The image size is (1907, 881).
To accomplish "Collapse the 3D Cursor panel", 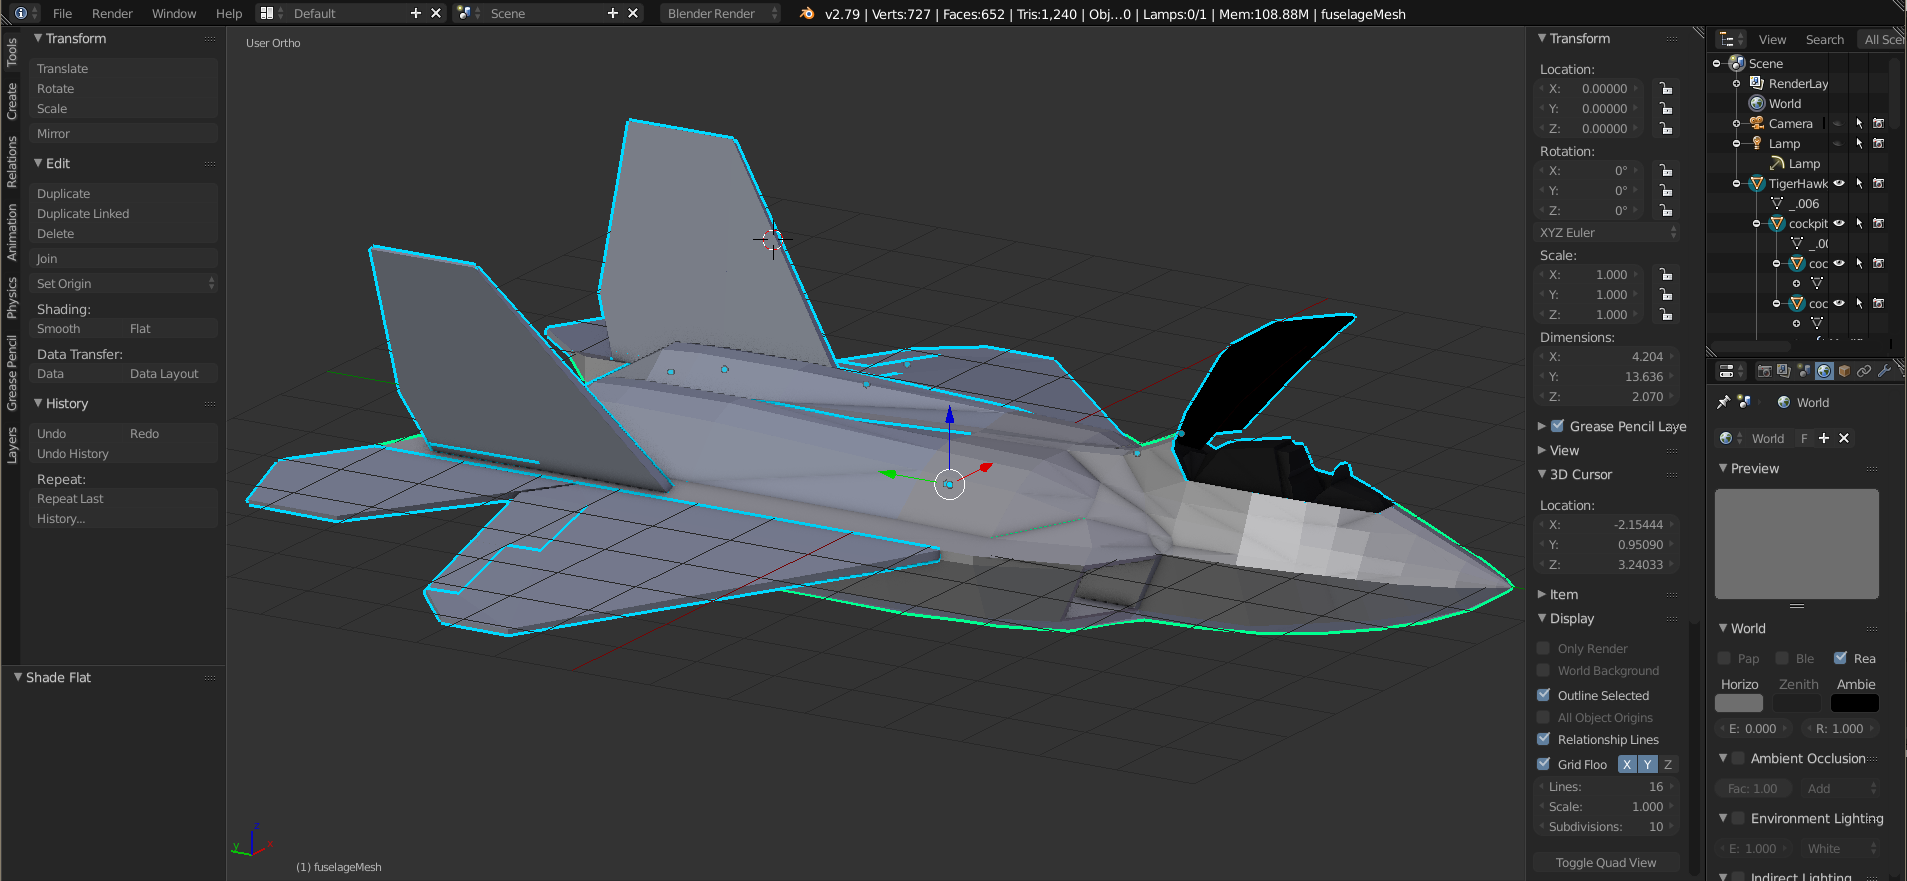I will [x=1542, y=474].
